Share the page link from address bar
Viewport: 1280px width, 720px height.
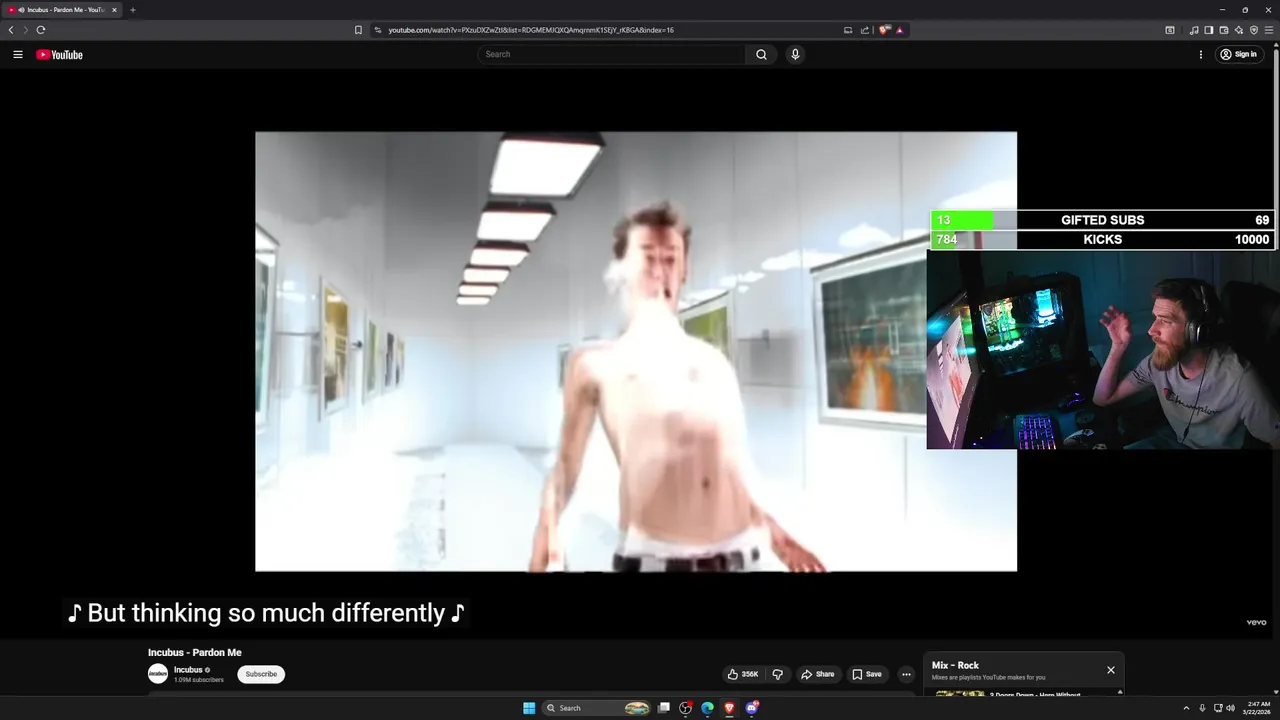point(864,30)
